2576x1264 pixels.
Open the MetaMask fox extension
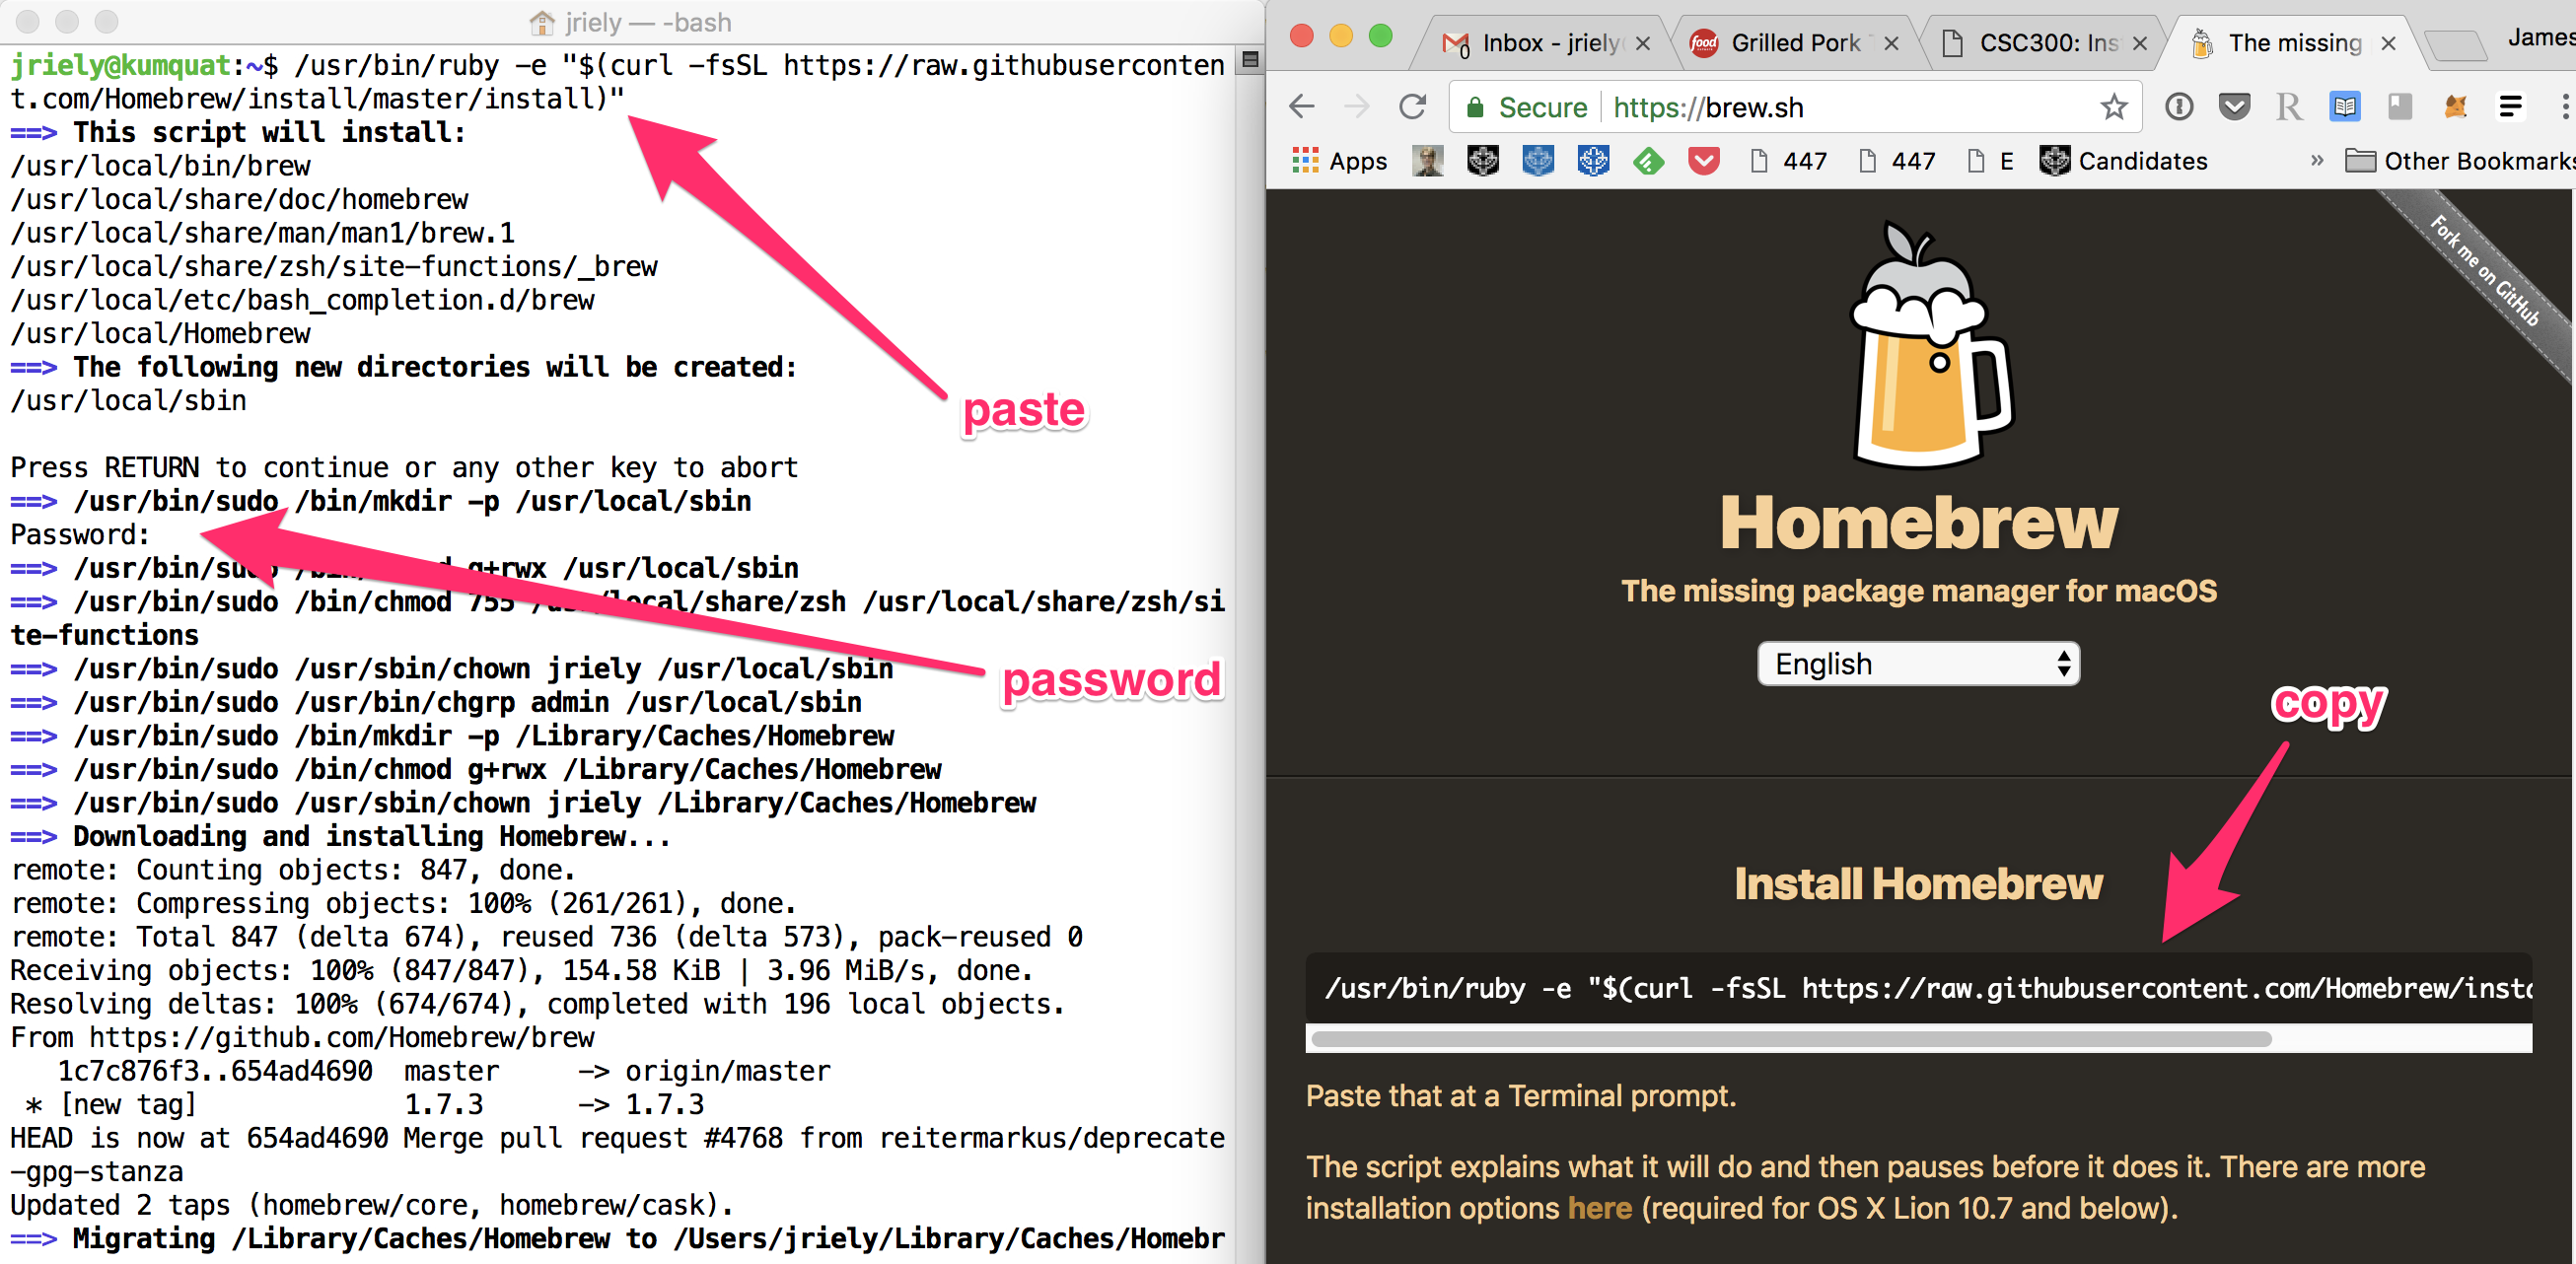click(2456, 107)
